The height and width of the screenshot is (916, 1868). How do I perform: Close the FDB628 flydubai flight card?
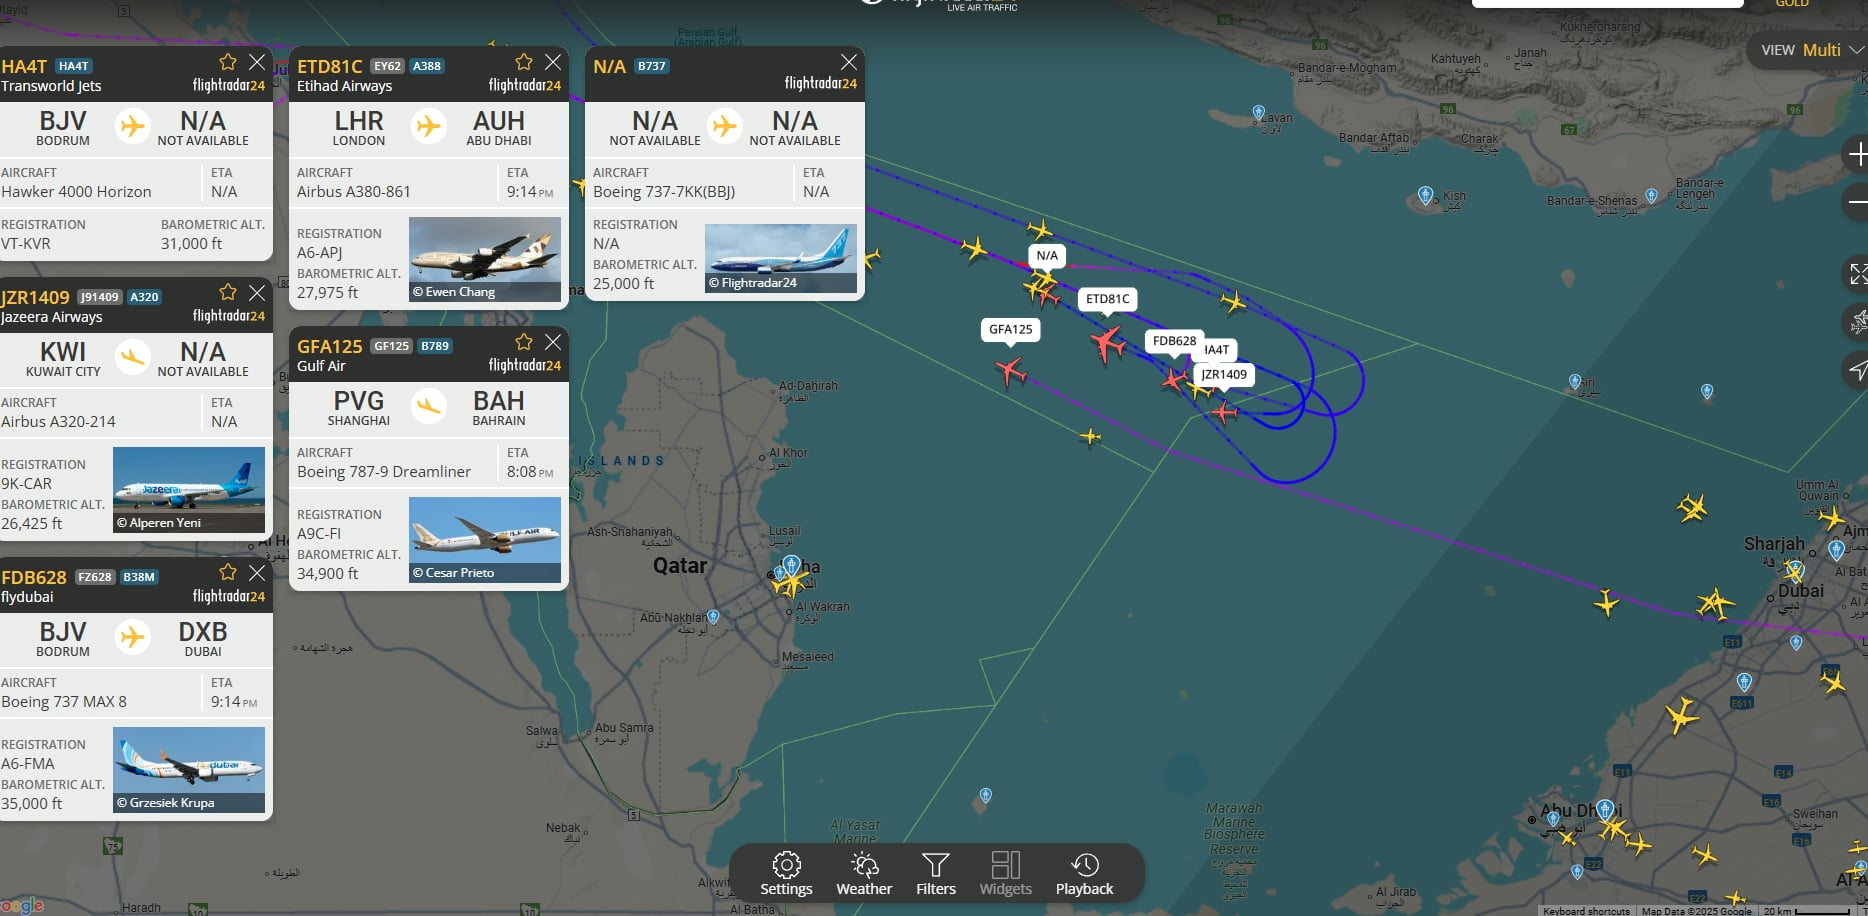(x=257, y=573)
